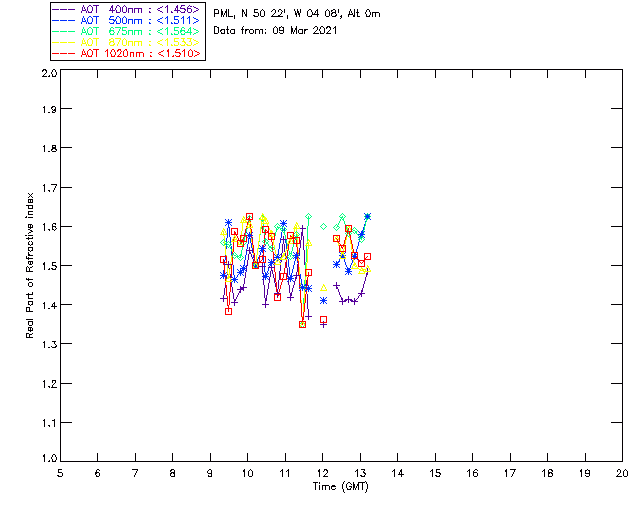The width and height of the screenshot is (640, 512).
Task: Click the 'Real Part of Refractive Index' axis label
Action: (x=30, y=265)
